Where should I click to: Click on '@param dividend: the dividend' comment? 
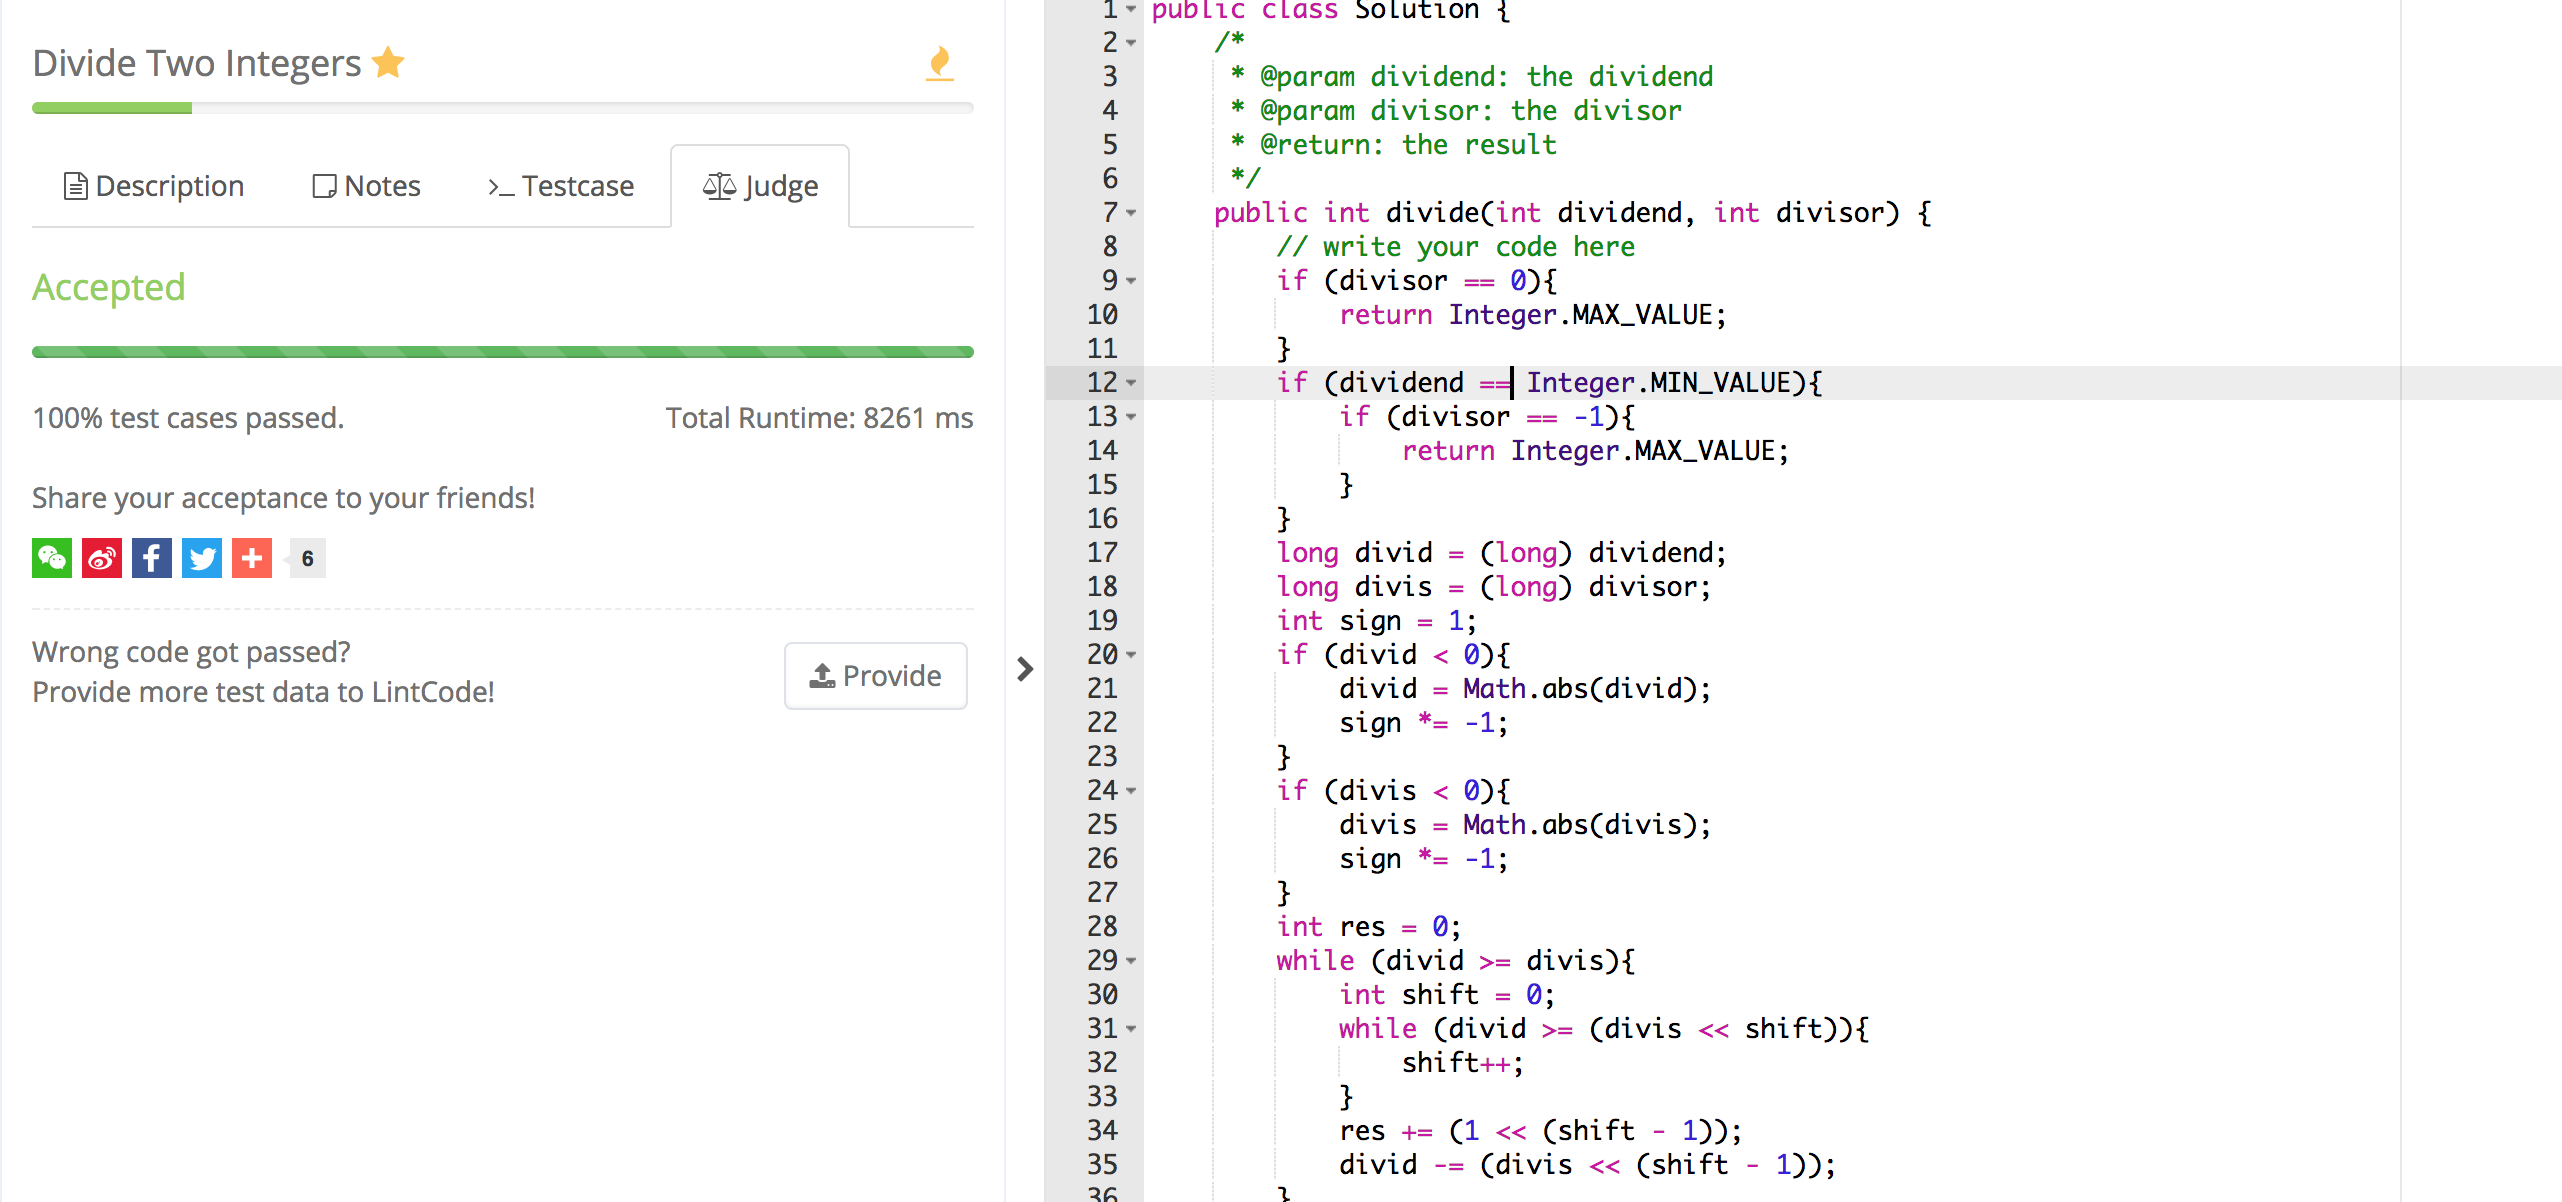[1486, 77]
